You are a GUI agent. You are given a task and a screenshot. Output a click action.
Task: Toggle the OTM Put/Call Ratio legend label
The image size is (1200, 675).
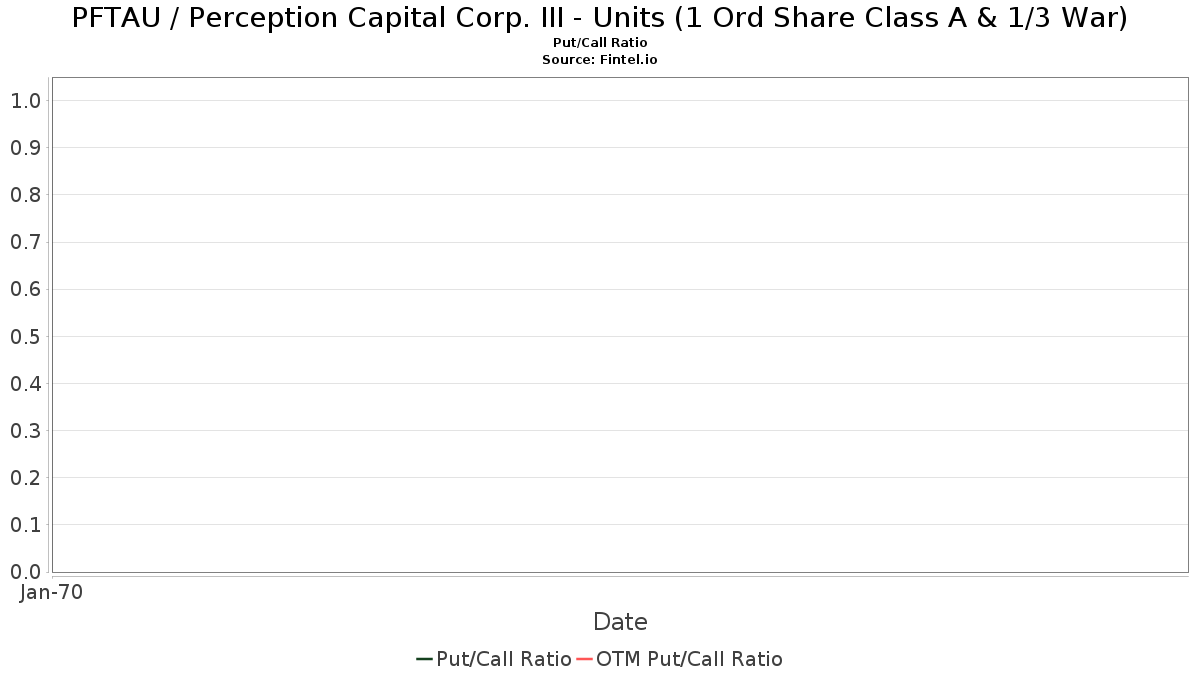(x=689, y=659)
